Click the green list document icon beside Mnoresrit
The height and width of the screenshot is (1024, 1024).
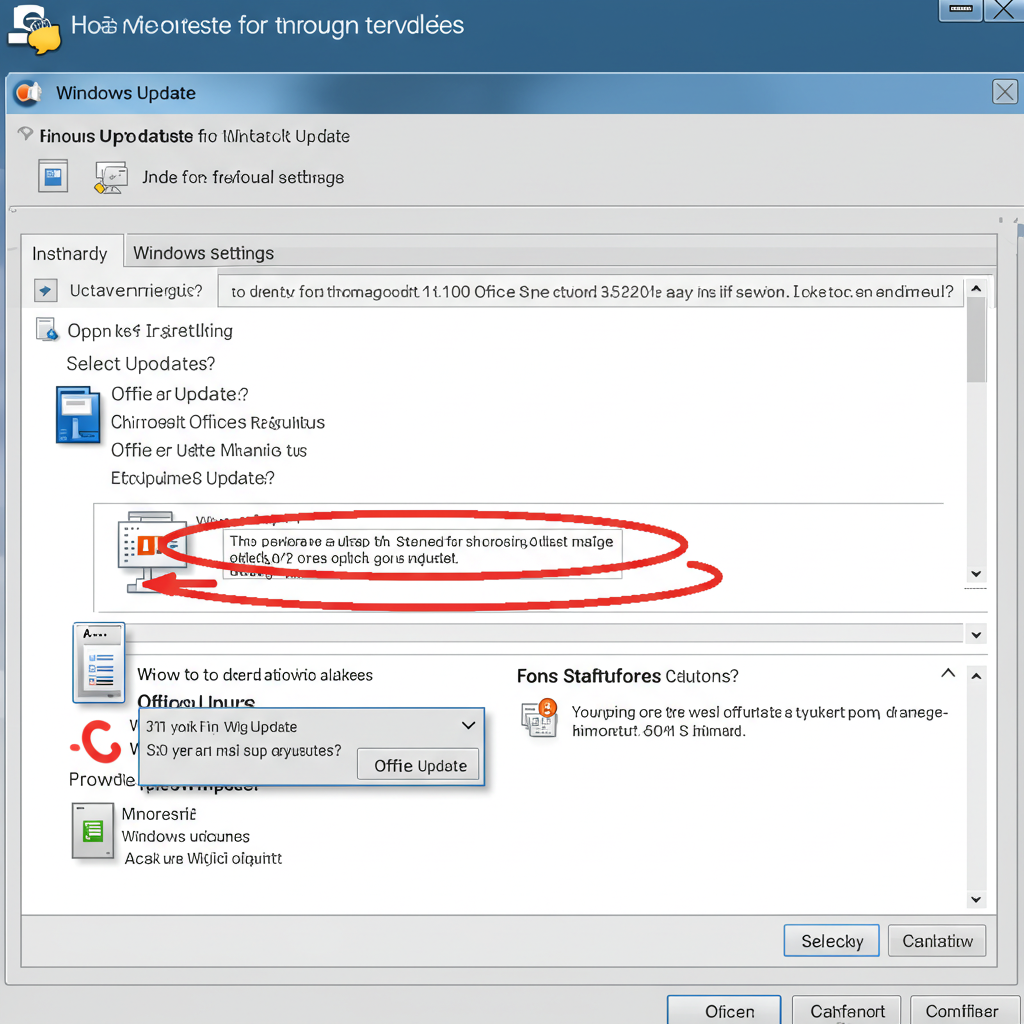tap(93, 831)
